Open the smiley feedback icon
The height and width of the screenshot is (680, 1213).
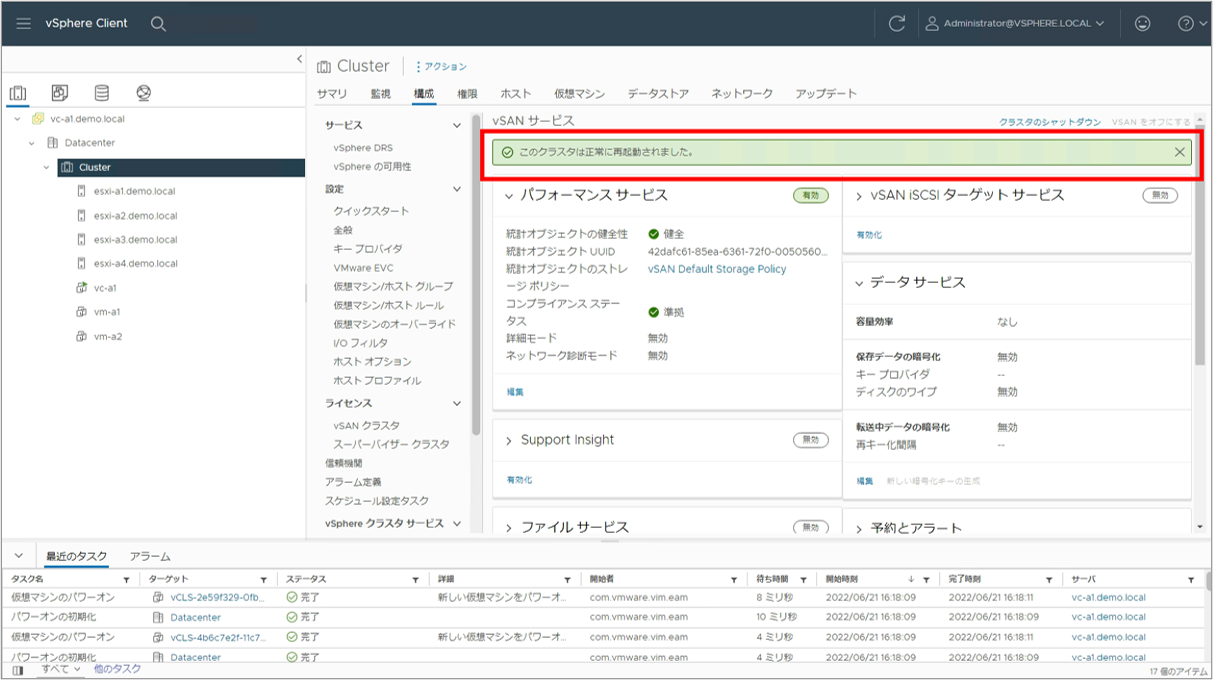pyautogui.click(x=1142, y=23)
